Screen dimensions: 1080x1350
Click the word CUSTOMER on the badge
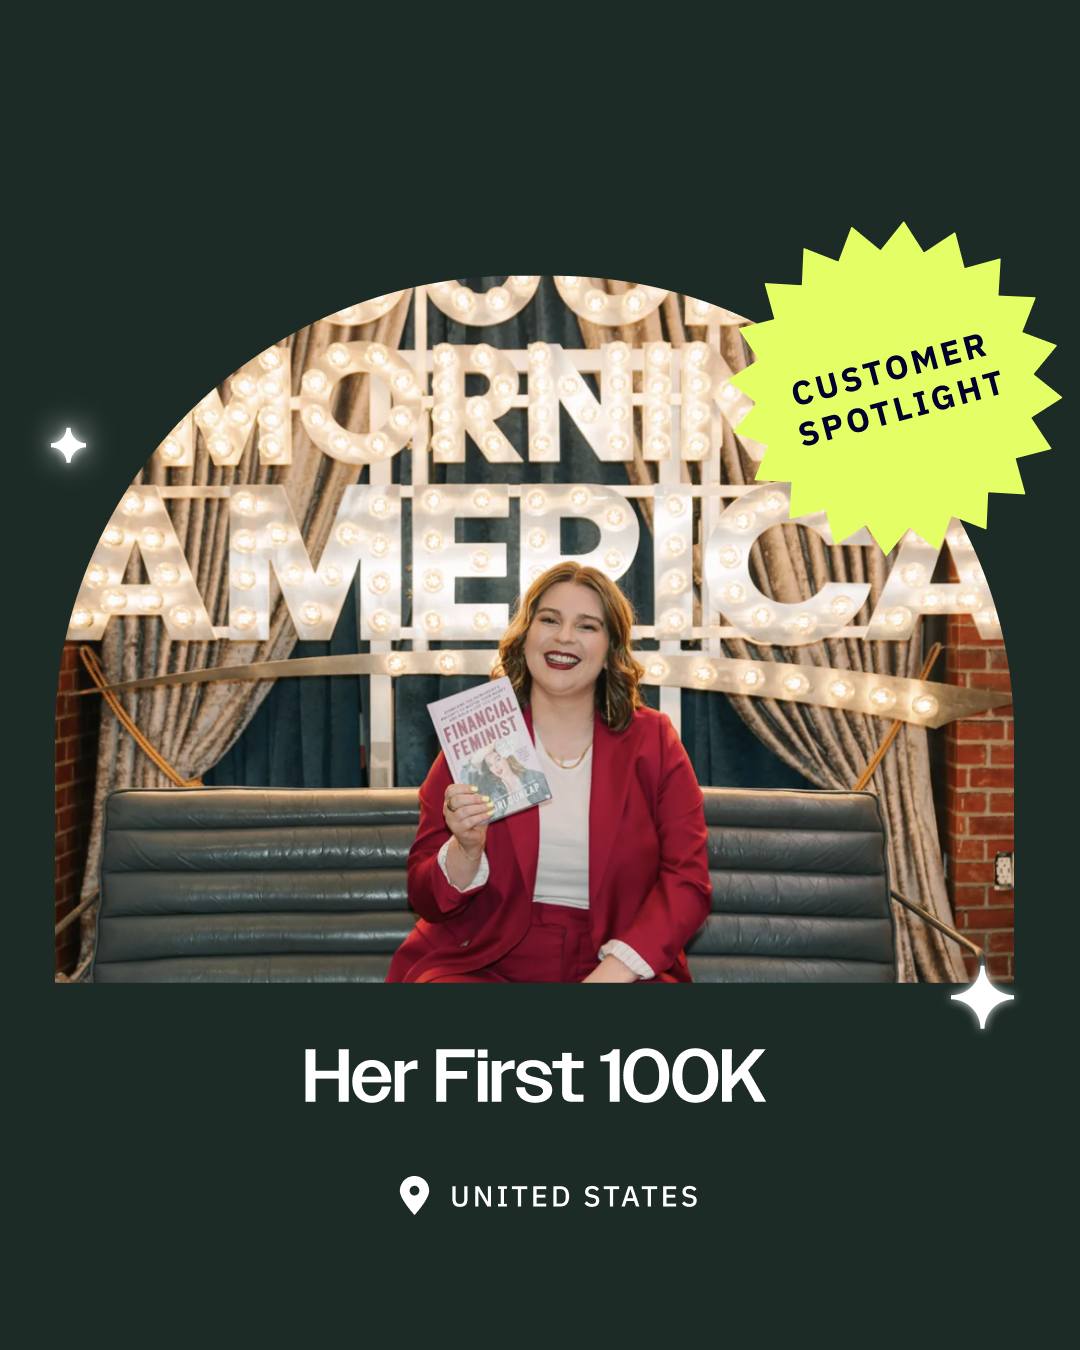click(890, 369)
